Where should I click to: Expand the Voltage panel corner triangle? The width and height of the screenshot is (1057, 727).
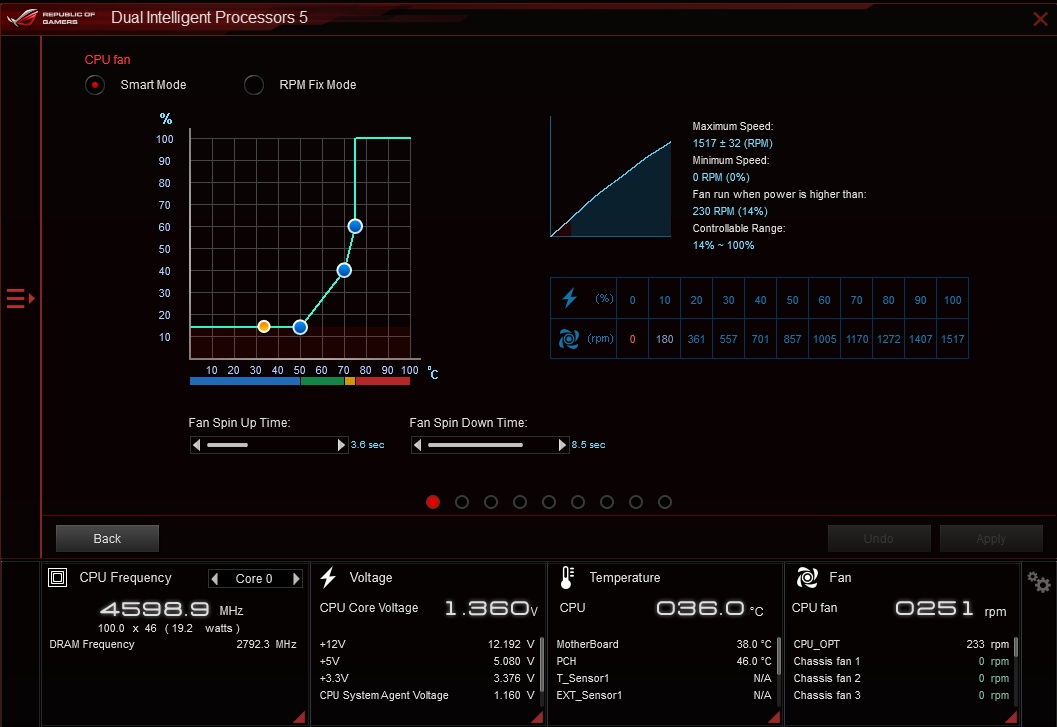coord(537,718)
